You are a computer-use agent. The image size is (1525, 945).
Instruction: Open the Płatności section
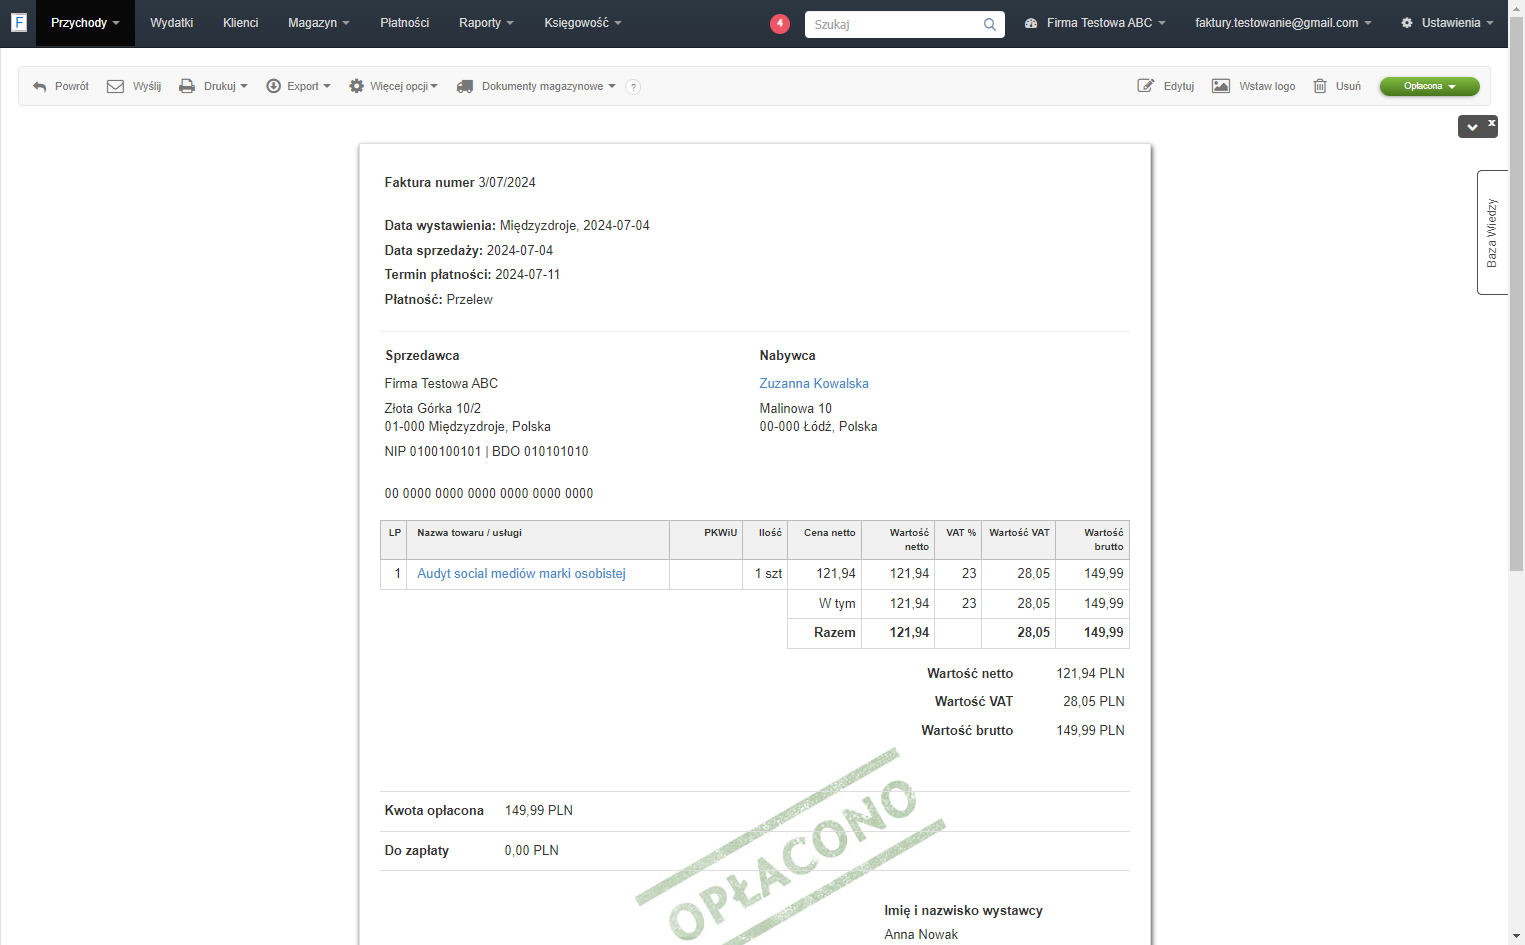[405, 23]
